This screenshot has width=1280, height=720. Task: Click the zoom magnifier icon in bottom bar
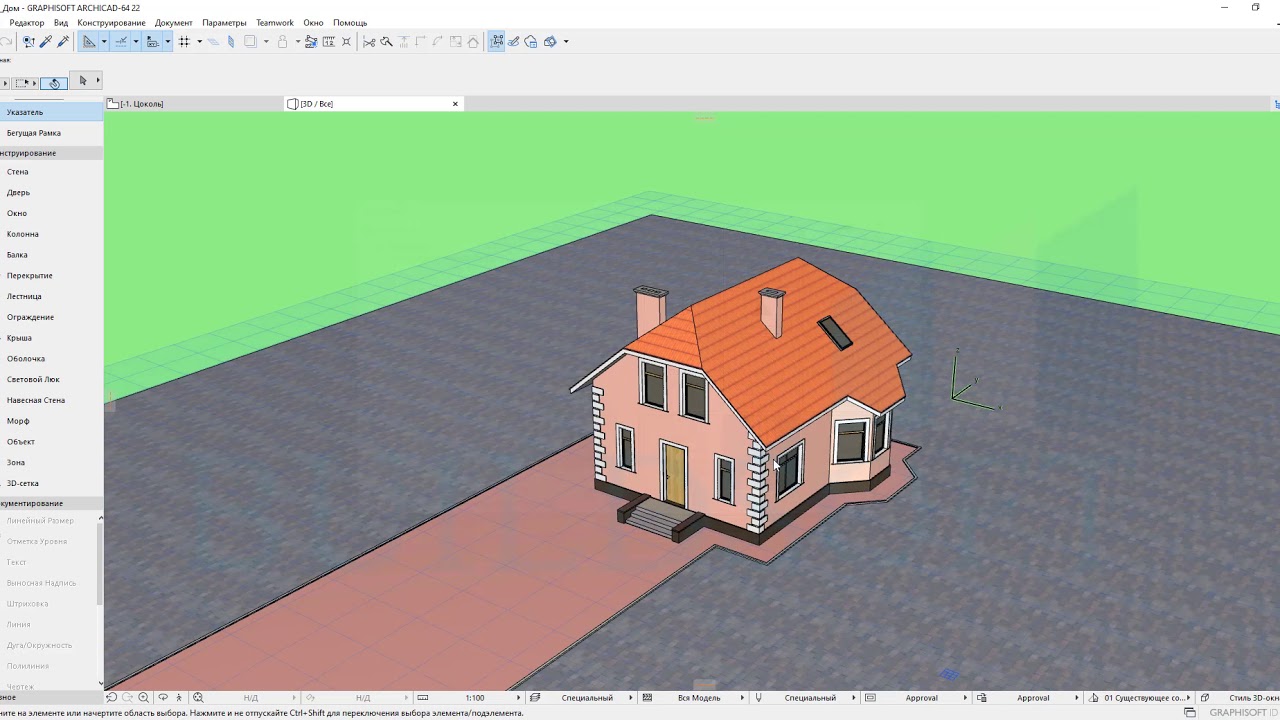(144, 697)
